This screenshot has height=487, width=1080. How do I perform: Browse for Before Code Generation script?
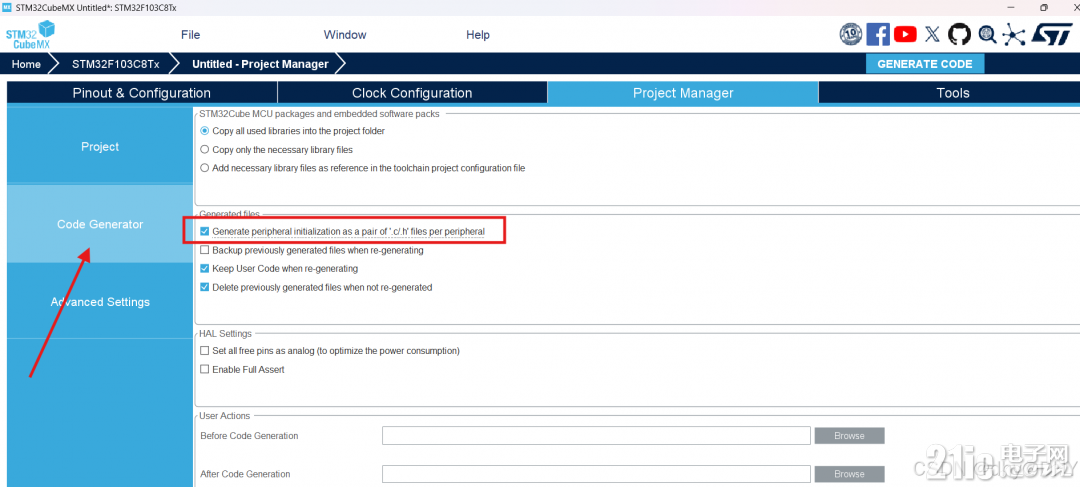pyautogui.click(x=849, y=436)
